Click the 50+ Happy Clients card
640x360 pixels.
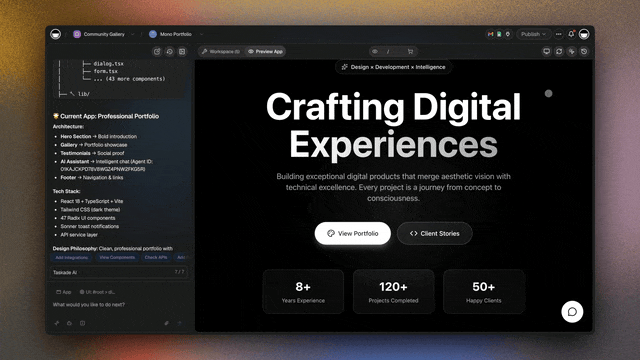[484, 291]
